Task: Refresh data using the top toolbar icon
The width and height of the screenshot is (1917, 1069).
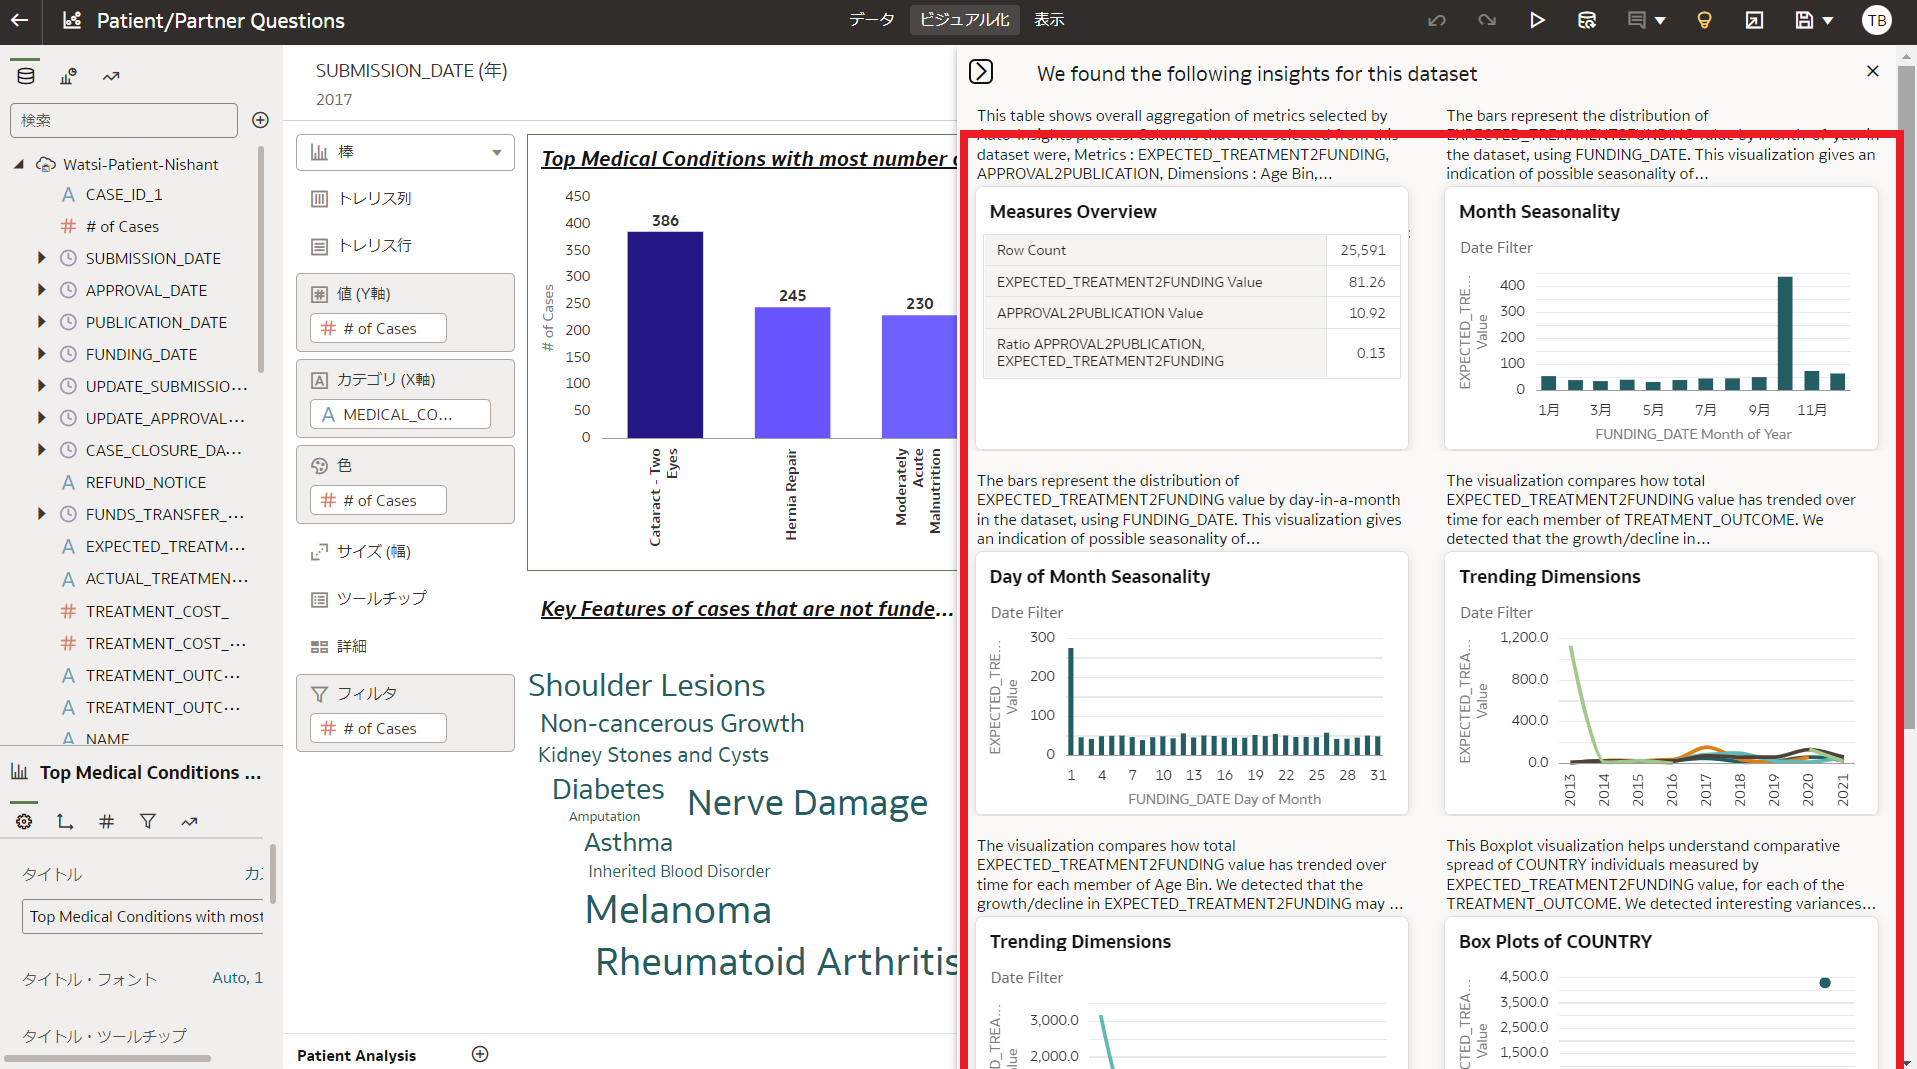Action: tap(1587, 20)
